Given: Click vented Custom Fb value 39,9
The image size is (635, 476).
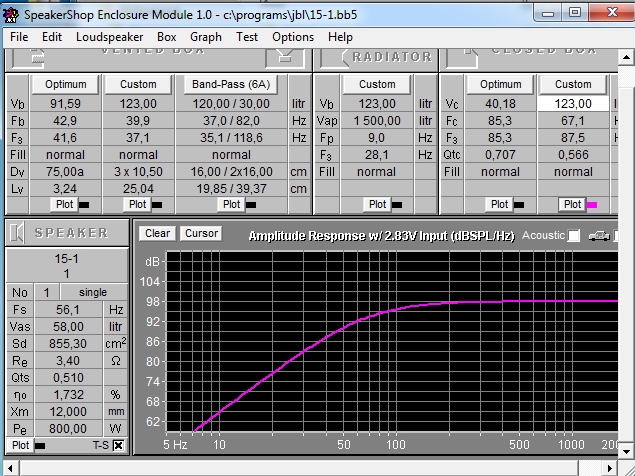Looking at the screenshot, I should click(138, 121).
